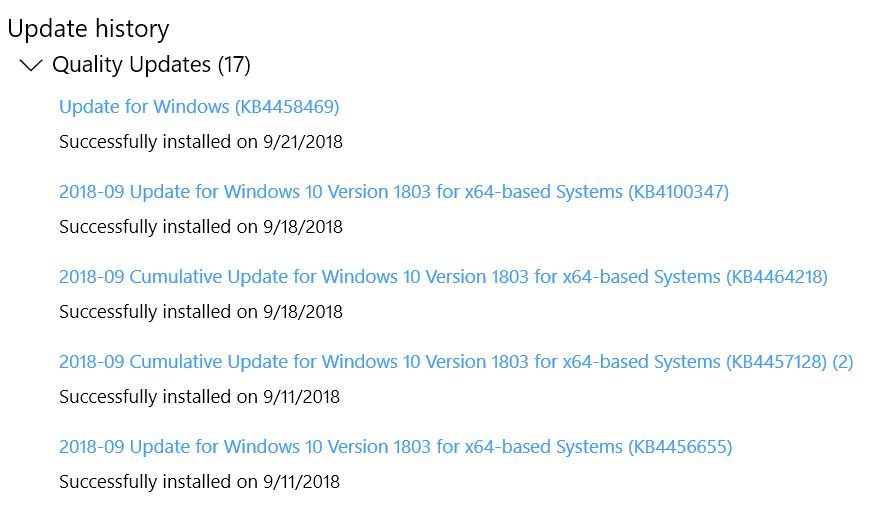Viewport: 885px width, 505px height.
Task: Click the Update history page heading
Action: pyautogui.click(x=88, y=29)
